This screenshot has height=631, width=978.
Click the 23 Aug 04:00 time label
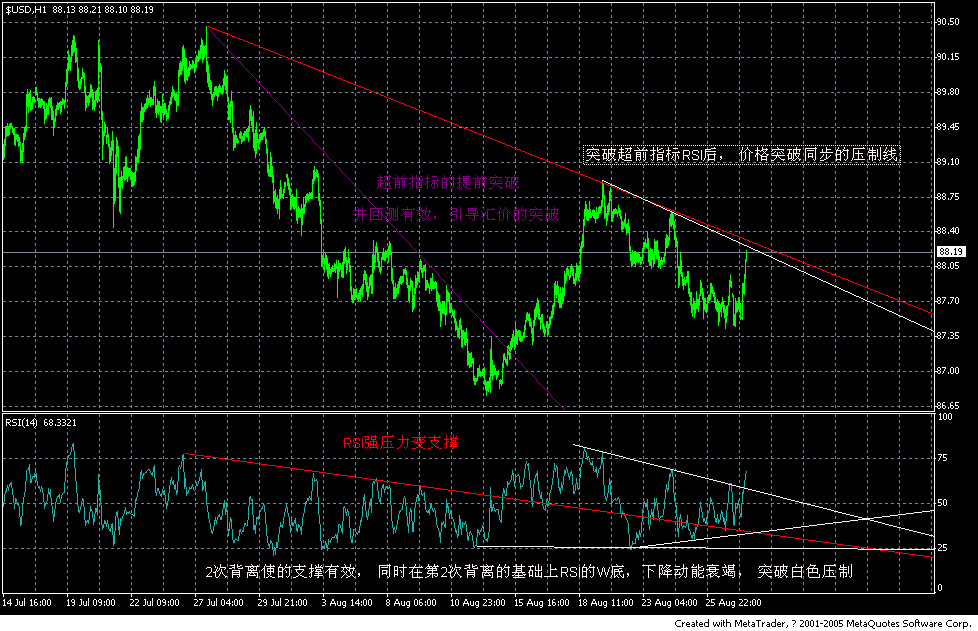[x=669, y=603]
